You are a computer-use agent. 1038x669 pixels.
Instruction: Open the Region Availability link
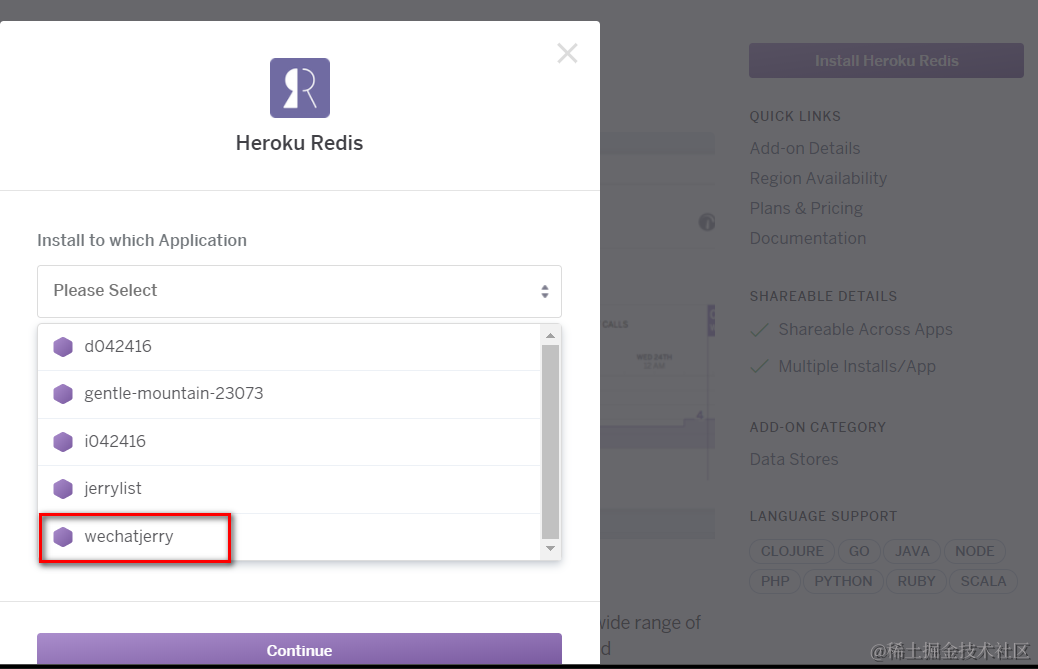coord(818,179)
